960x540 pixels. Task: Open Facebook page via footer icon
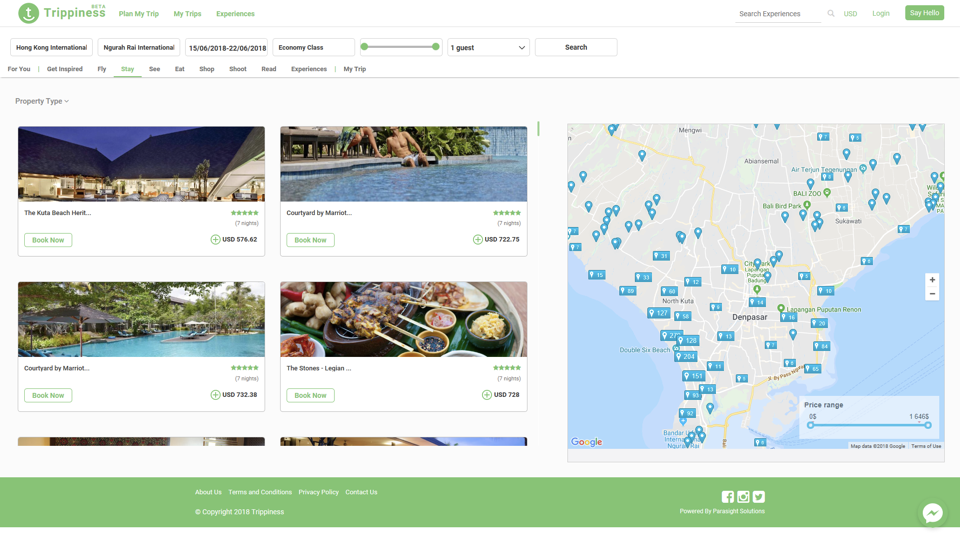click(727, 497)
